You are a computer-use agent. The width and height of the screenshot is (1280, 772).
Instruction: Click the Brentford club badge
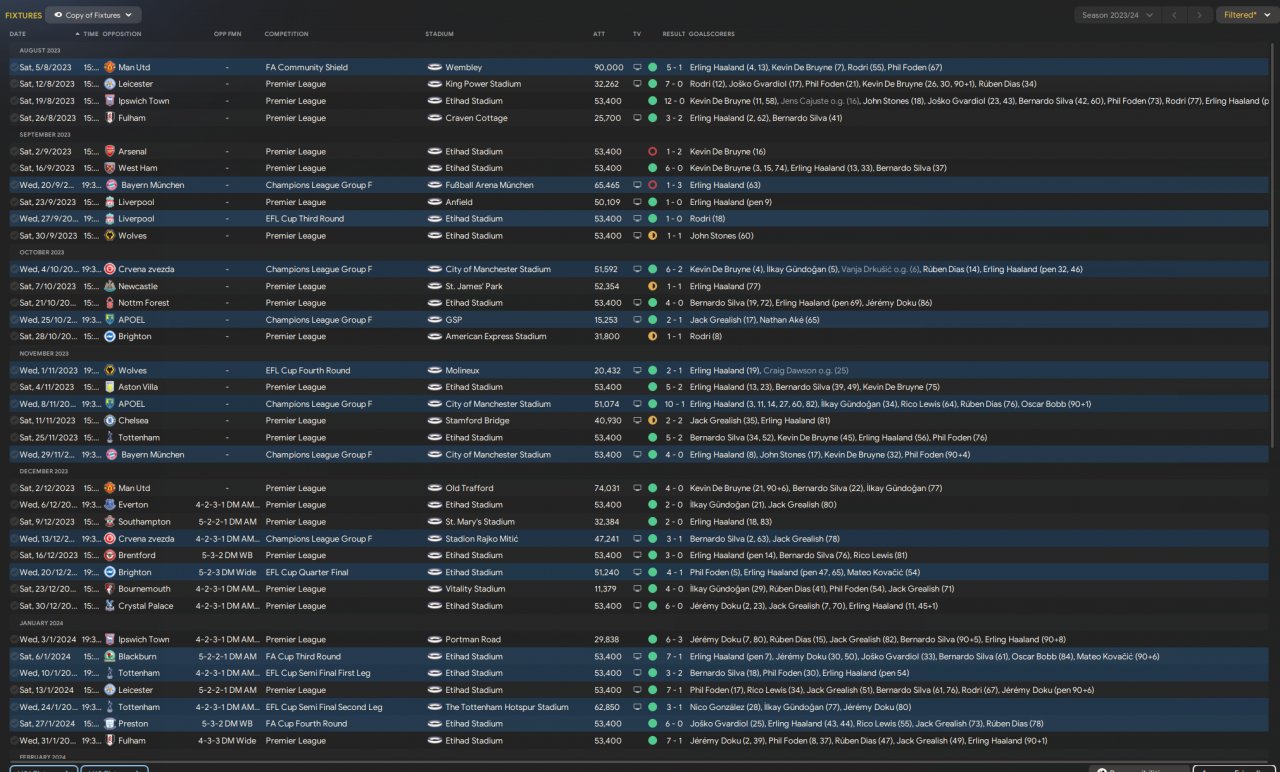tap(110, 555)
